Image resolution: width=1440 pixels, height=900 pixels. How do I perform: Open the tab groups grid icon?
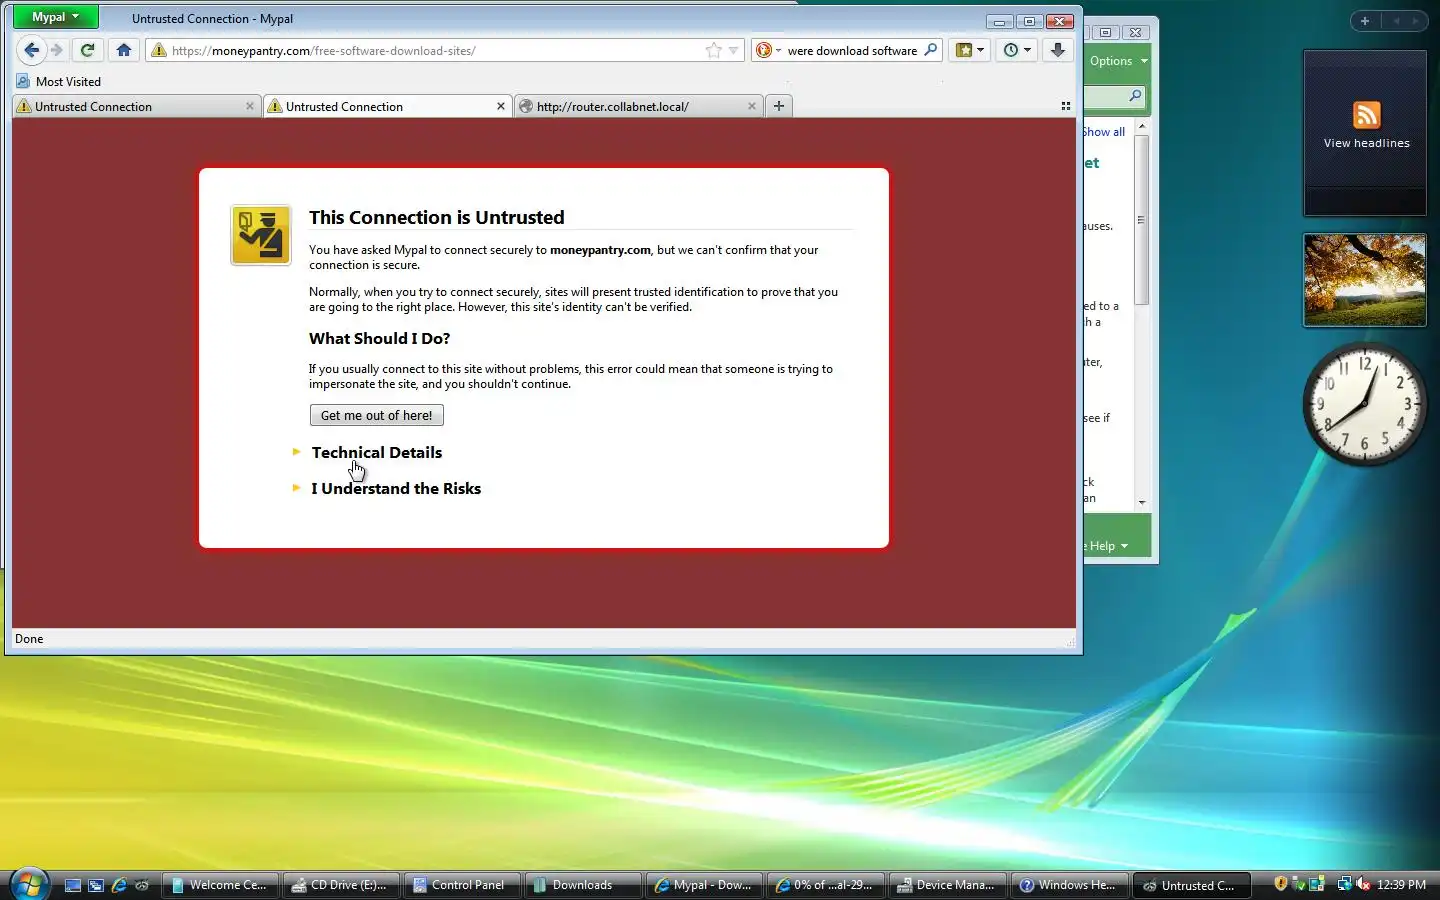[1066, 106]
